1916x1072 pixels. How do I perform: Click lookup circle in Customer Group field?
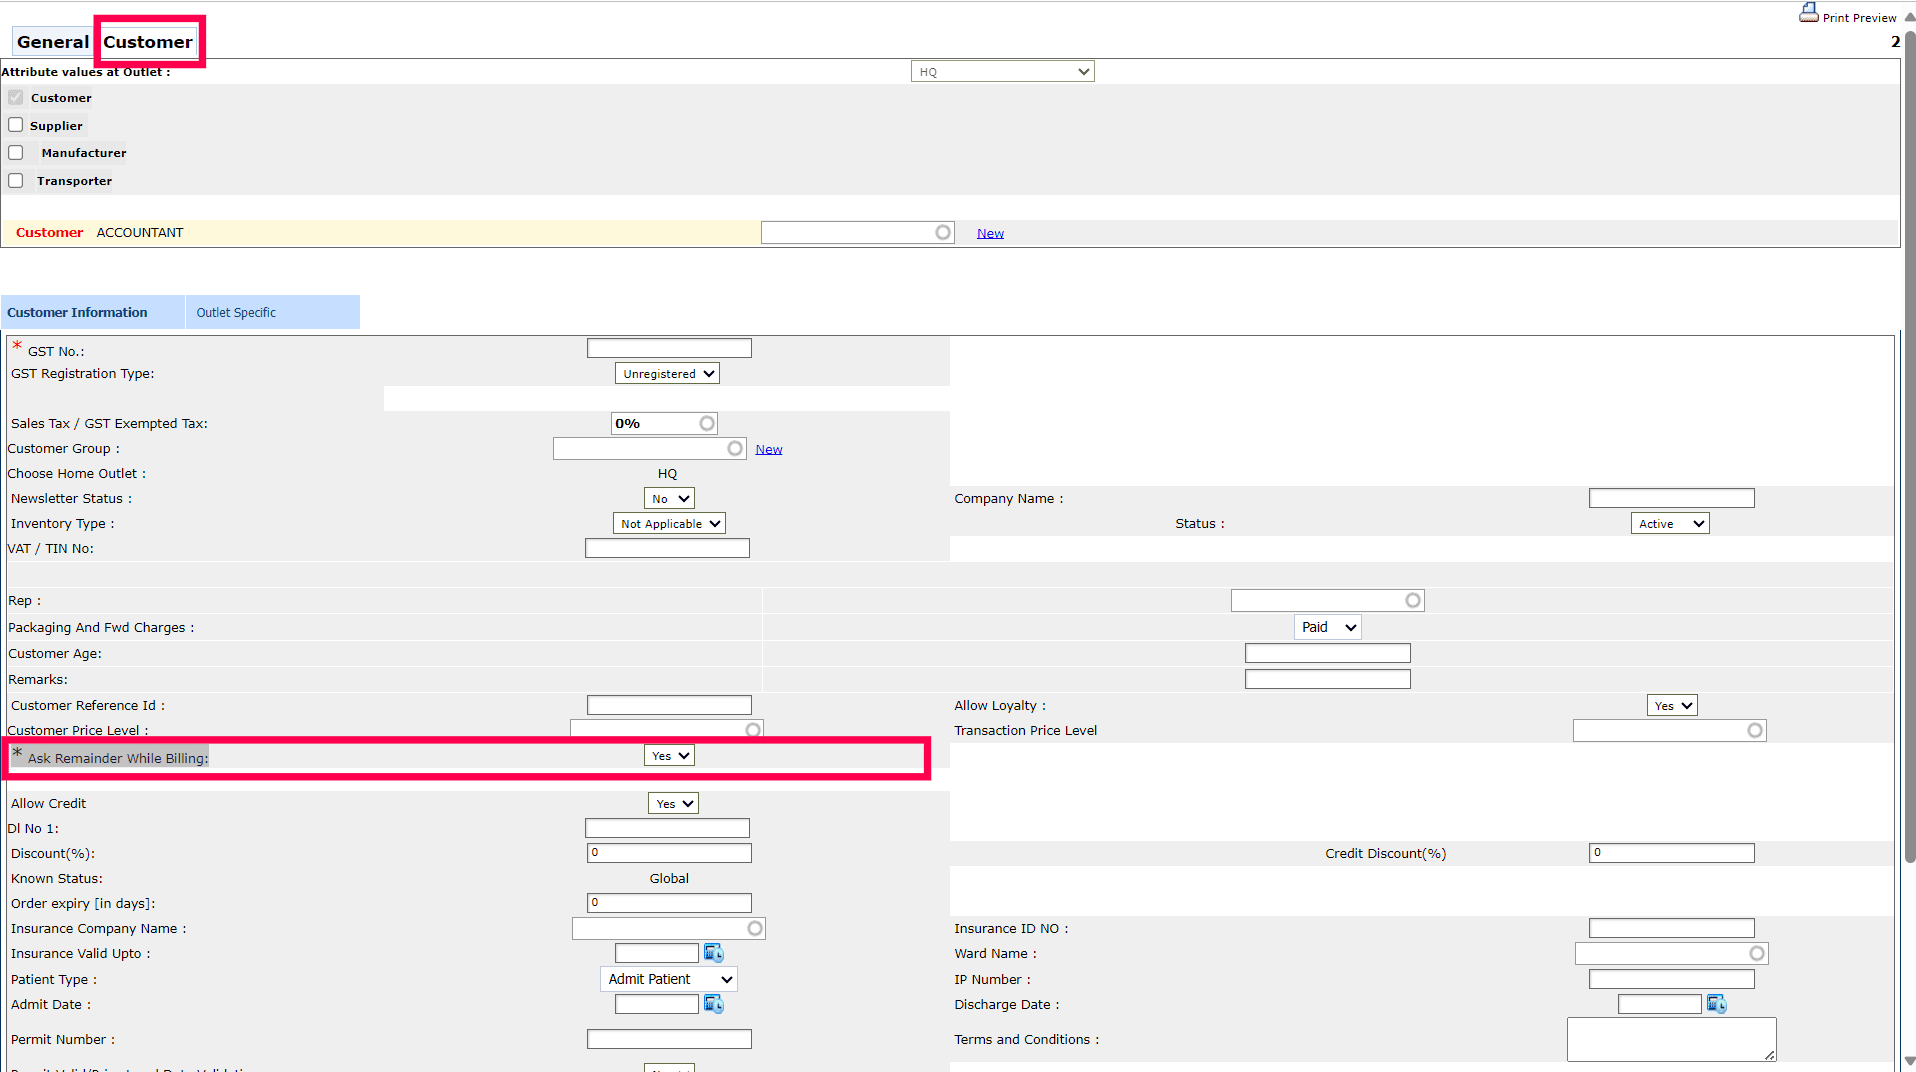click(735, 449)
